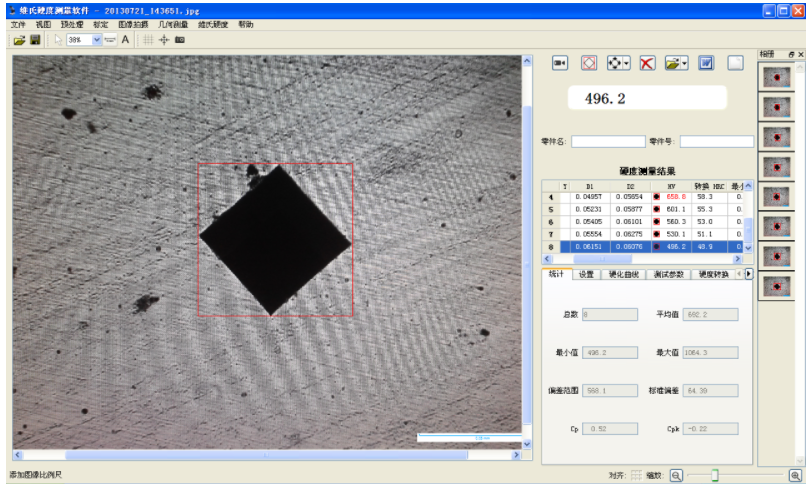Viewport: 809px width, 484px height.
Task: Toggle the grid overlay icon
Action: click(x=148, y=40)
